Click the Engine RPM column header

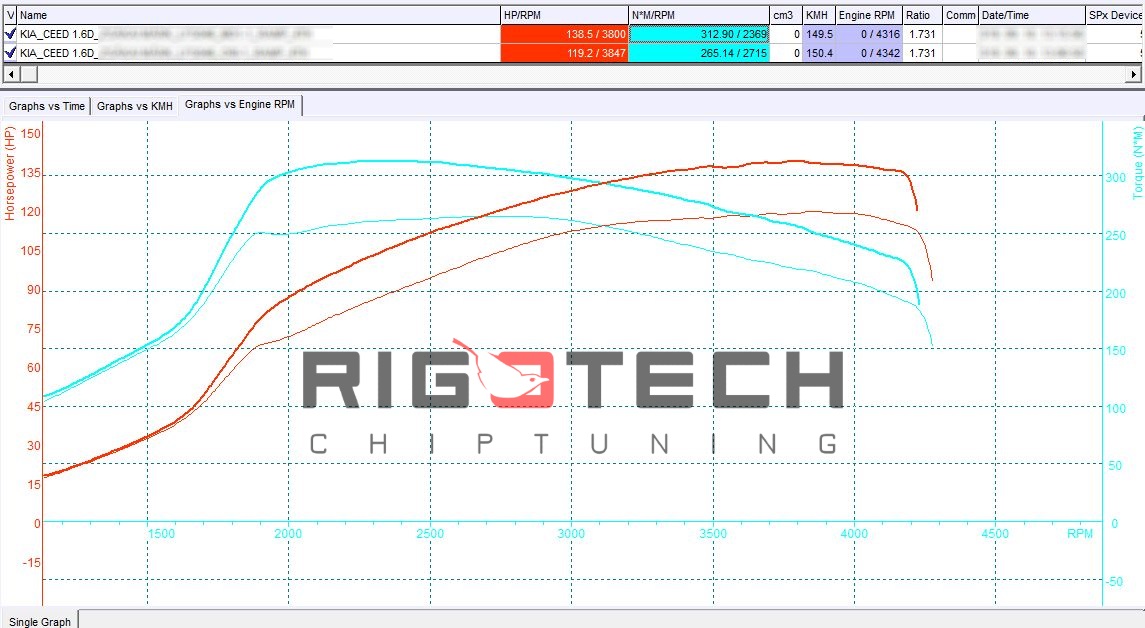(869, 15)
